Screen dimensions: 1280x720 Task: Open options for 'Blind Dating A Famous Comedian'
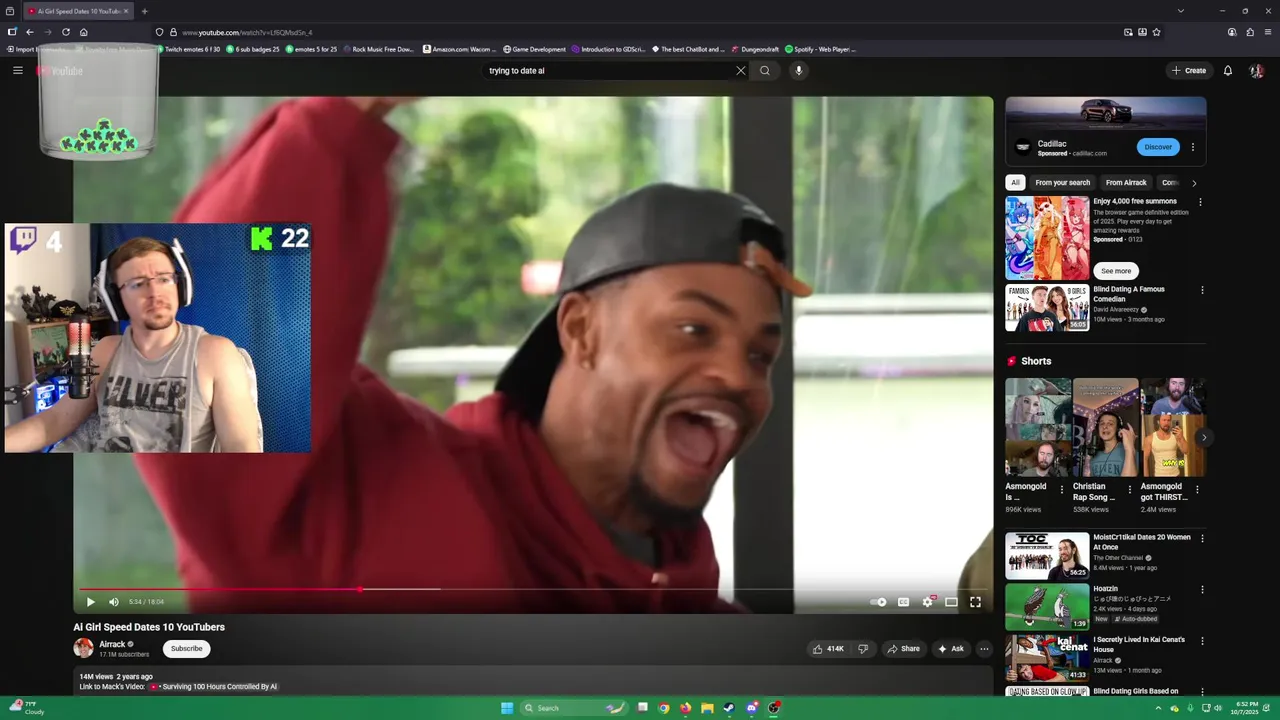(1202, 290)
